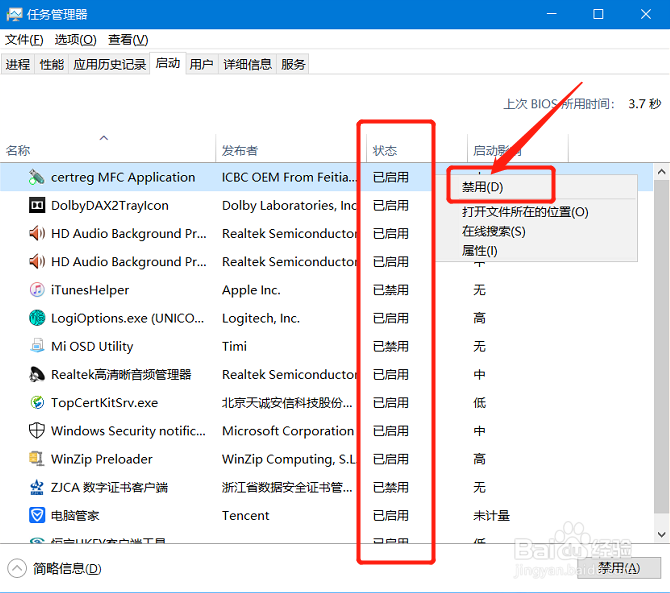Click the WinZip Preloader icon

(x=36, y=459)
